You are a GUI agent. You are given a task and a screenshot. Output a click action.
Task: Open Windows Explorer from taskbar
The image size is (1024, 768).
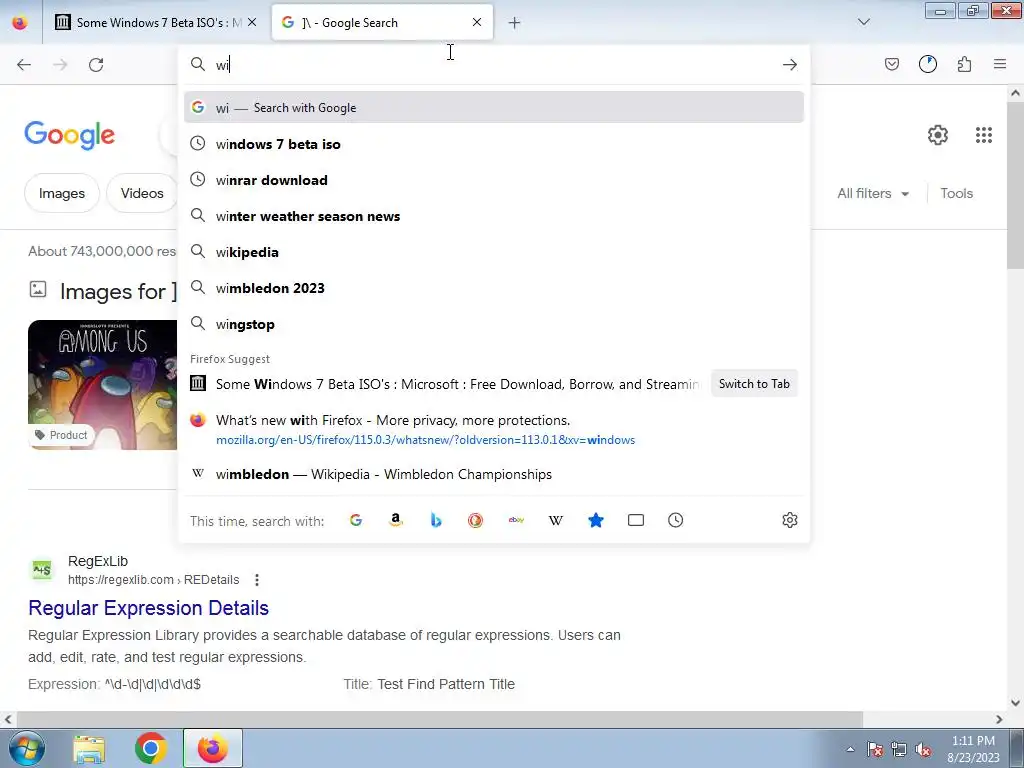[89, 748]
